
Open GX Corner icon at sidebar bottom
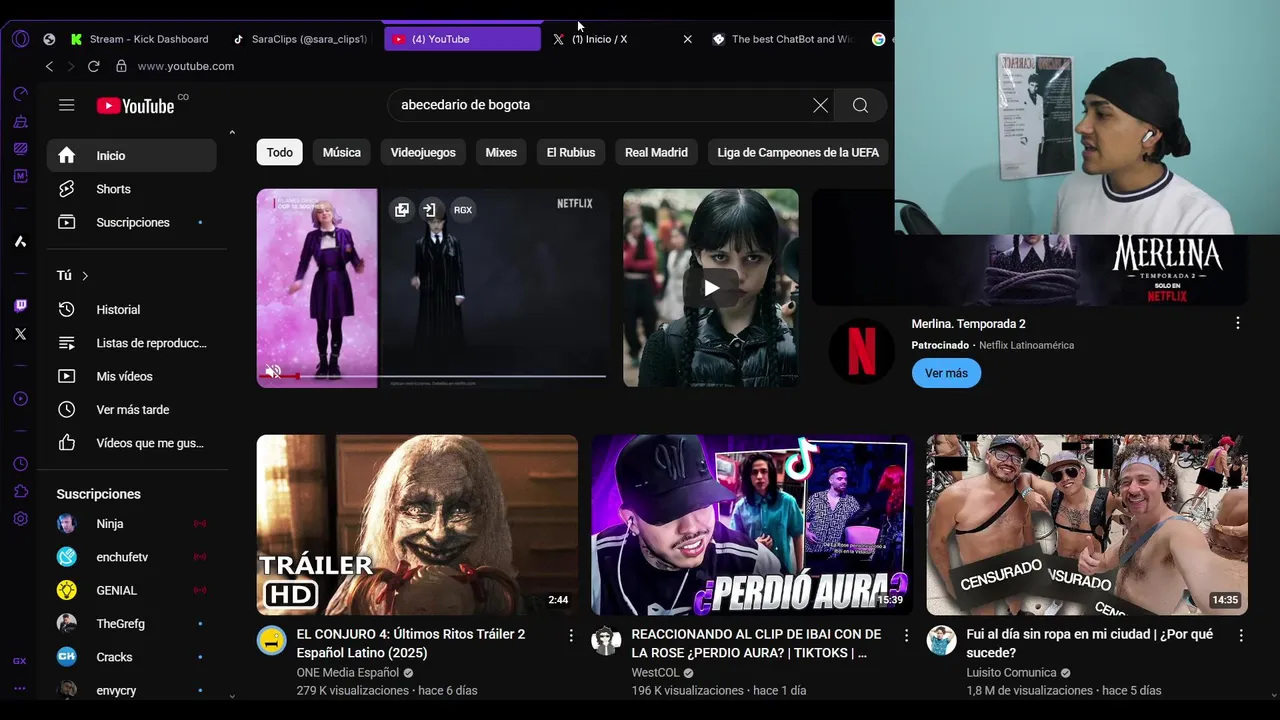pyautogui.click(x=20, y=661)
